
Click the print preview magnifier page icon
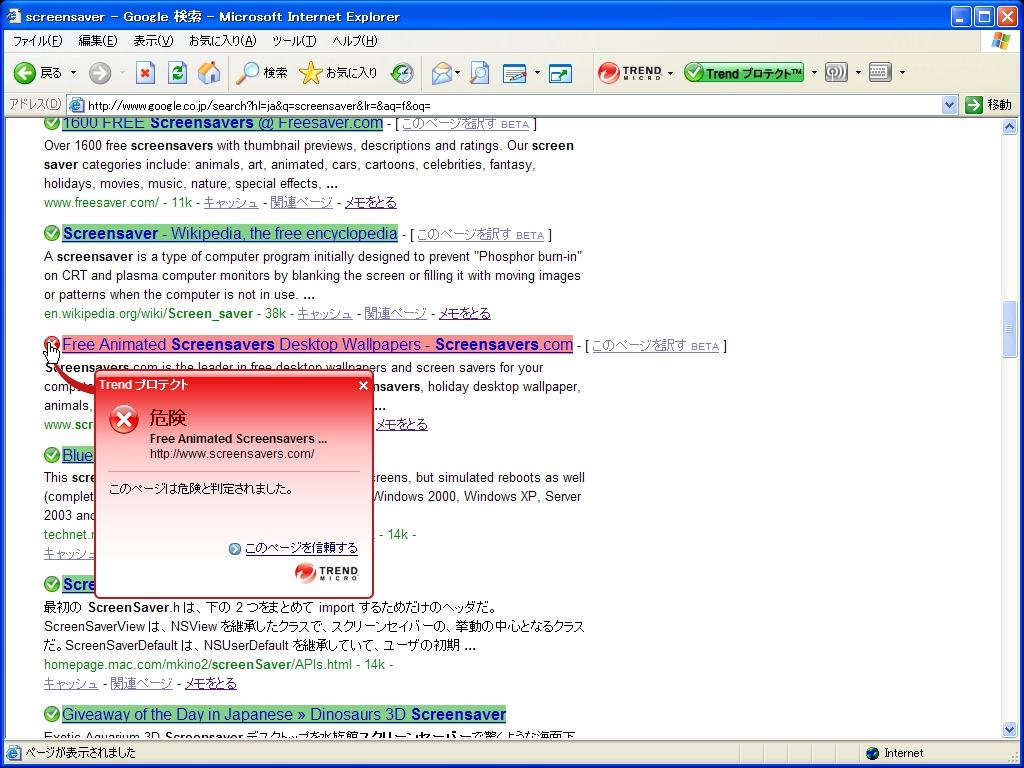click(479, 72)
